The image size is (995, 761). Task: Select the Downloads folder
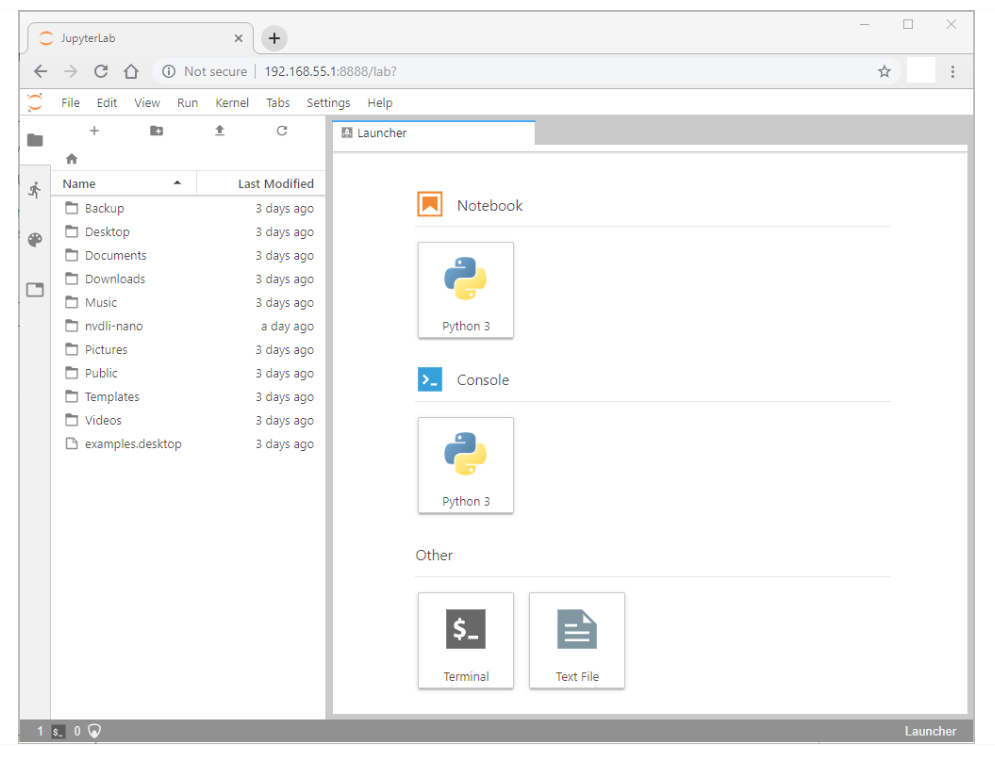188,279
